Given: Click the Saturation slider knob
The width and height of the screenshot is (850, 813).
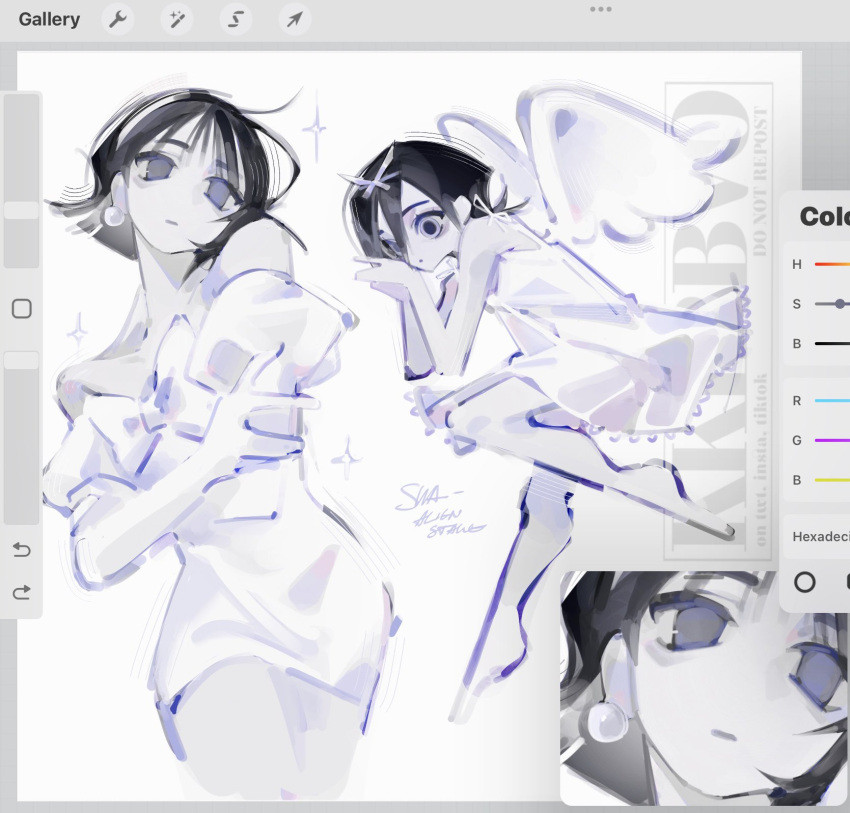Looking at the screenshot, I should 840,304.
